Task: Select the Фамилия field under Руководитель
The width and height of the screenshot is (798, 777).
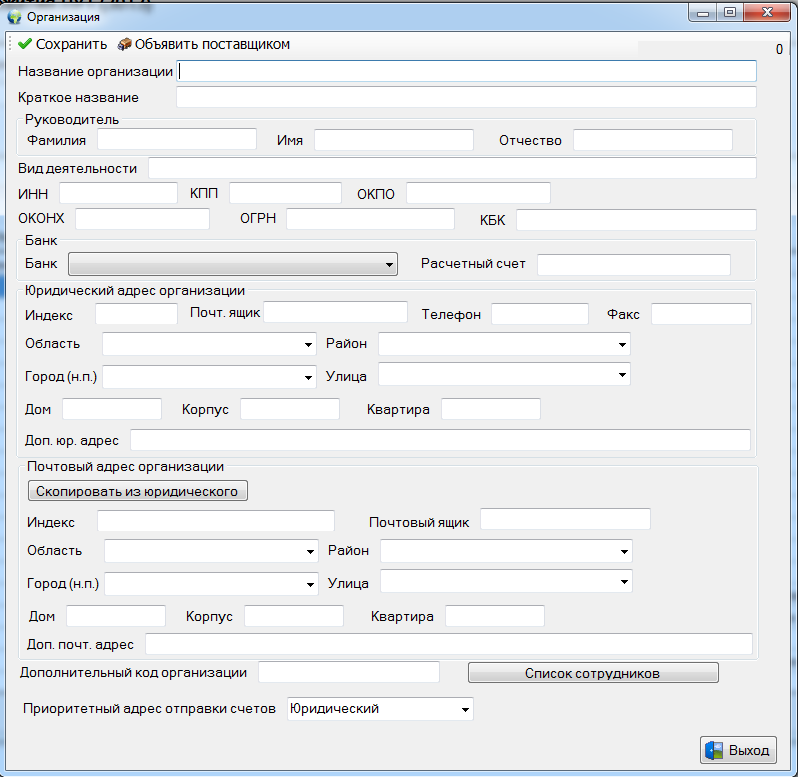Action: click(x=176, y=140)
